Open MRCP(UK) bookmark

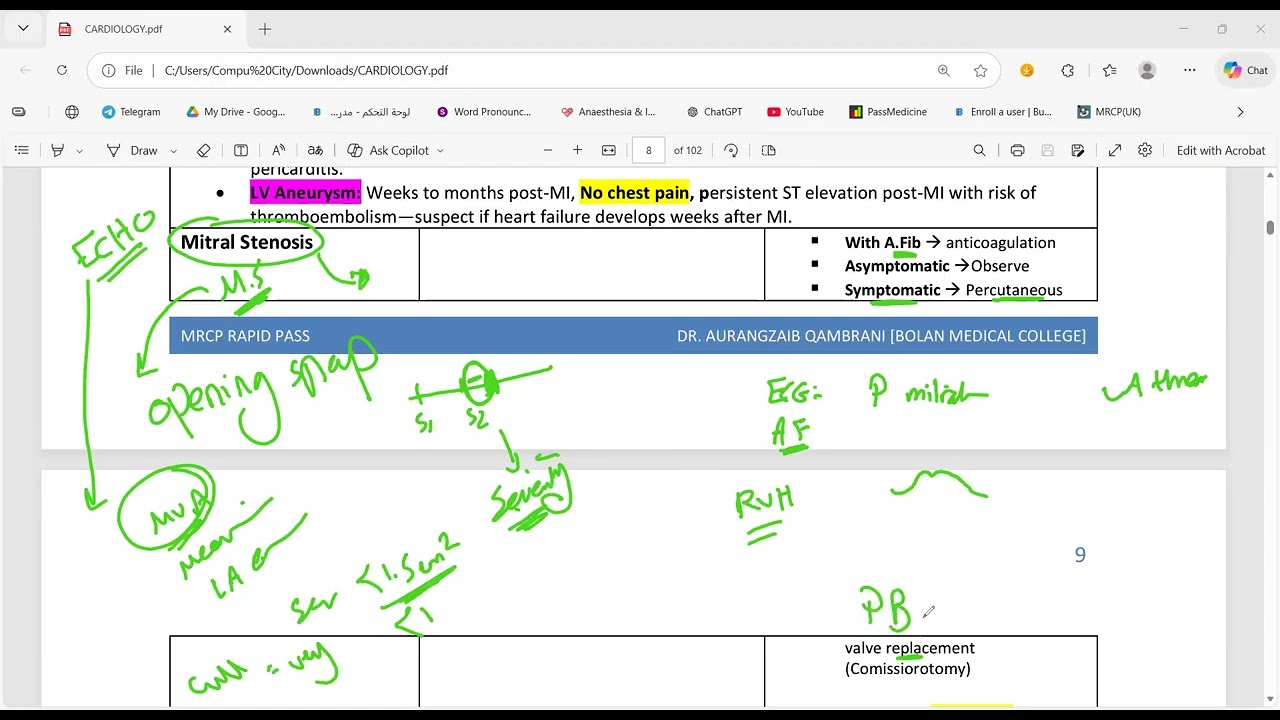tap(1109, 112)
